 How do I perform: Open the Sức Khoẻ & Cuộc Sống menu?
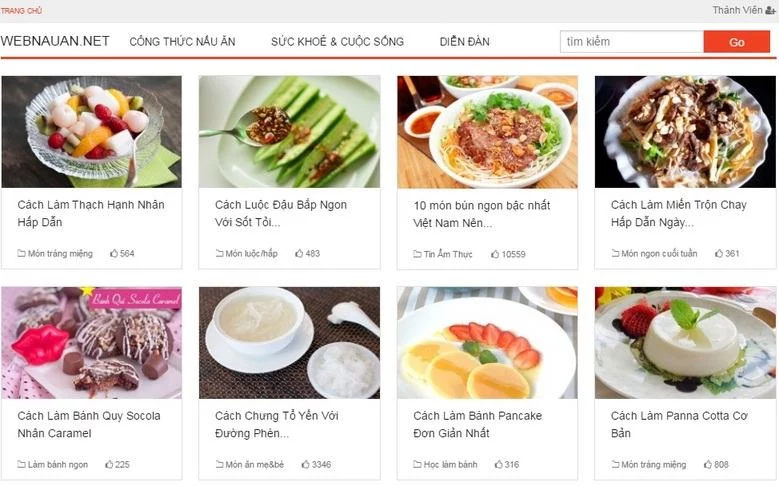pyautogui.click(x=337, y=42)
